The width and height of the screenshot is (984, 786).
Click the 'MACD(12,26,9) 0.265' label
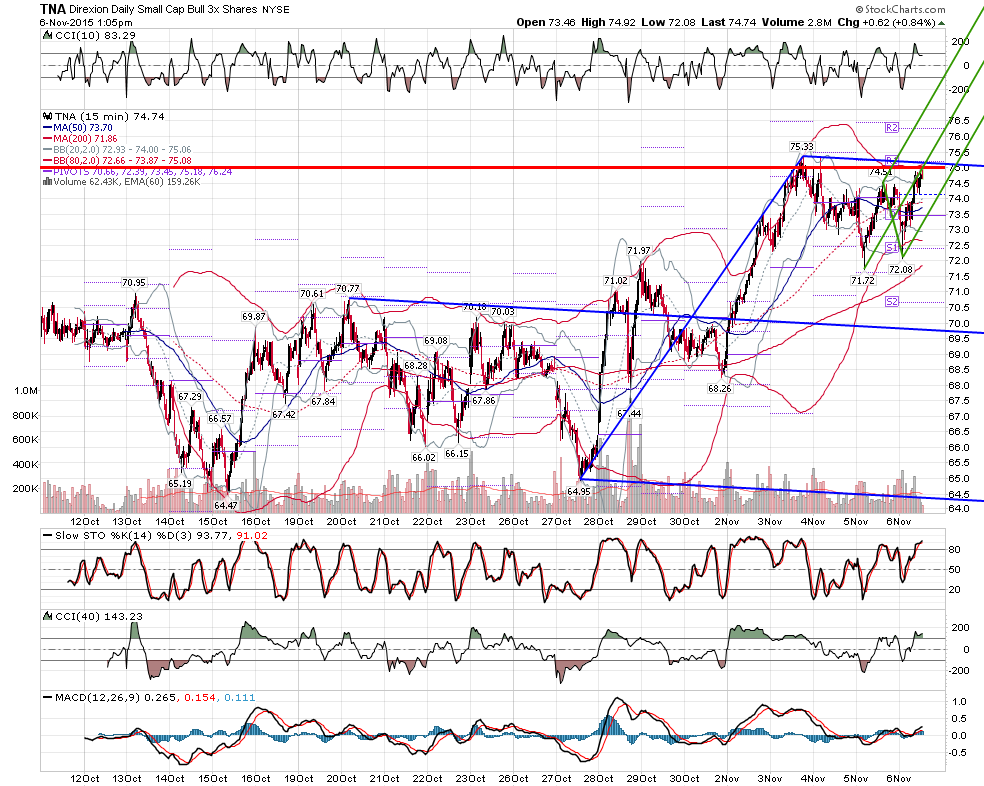115,697
